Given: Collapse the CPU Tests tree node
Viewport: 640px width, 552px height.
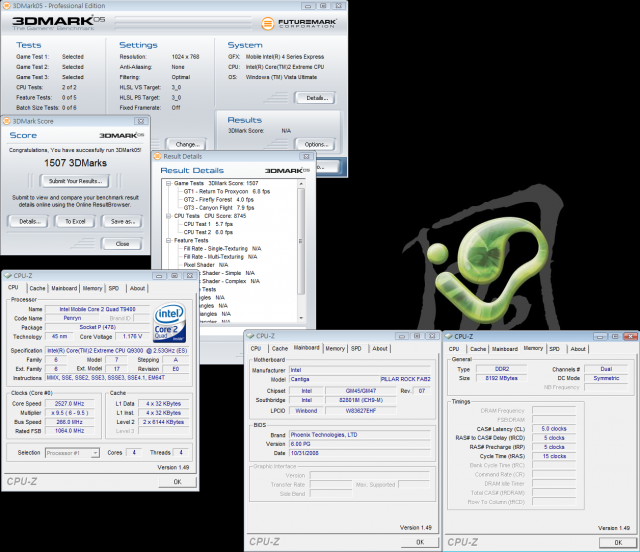Looking at the screenshot, I should click(x=168, y=216).
